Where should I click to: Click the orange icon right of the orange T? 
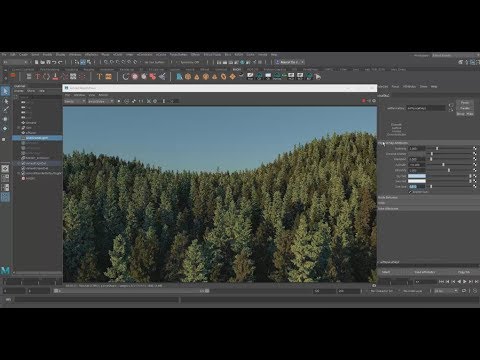108,77
